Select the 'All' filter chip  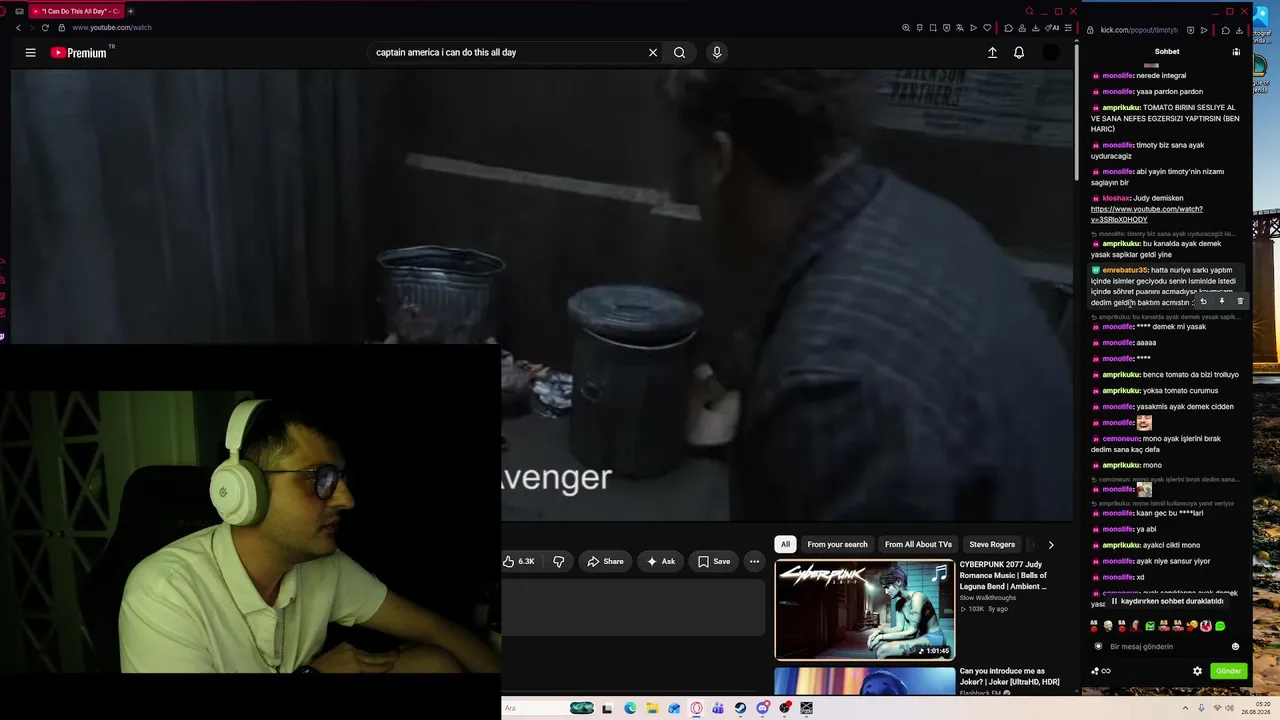click(x=785, y=545)
